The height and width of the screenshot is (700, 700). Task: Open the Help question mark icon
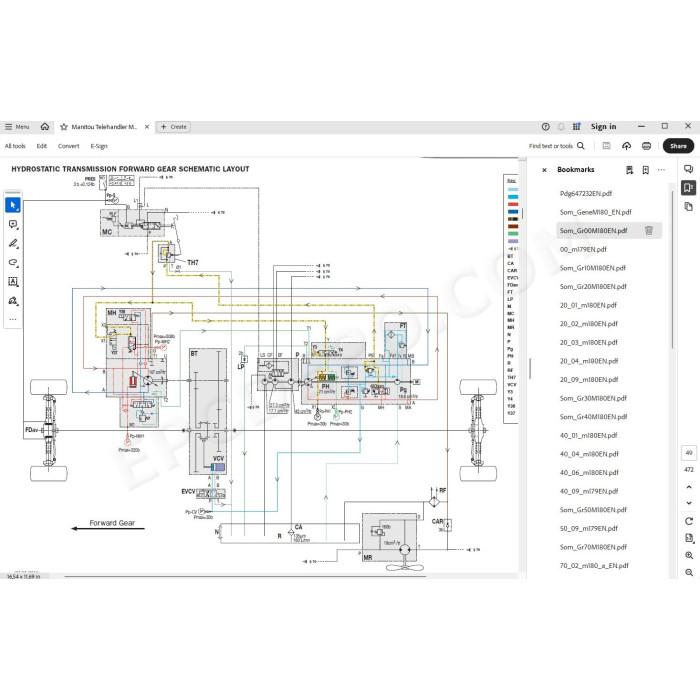(546, 127)
